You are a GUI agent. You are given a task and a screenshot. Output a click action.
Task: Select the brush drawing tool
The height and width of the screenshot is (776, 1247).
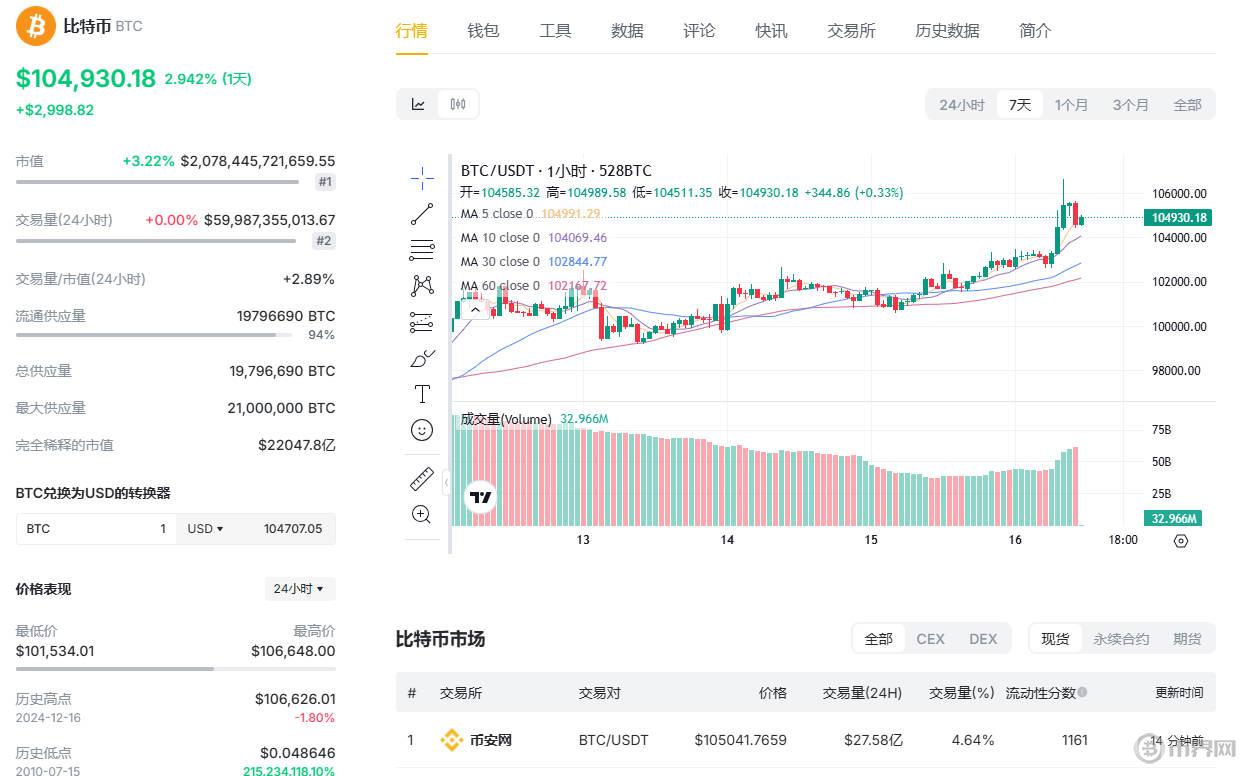coord(422,358)
